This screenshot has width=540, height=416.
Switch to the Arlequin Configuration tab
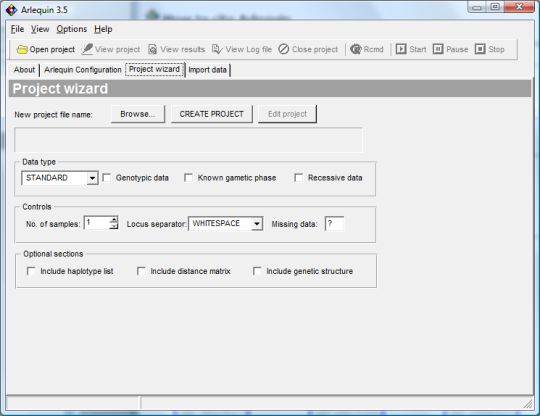click(83, 70)
